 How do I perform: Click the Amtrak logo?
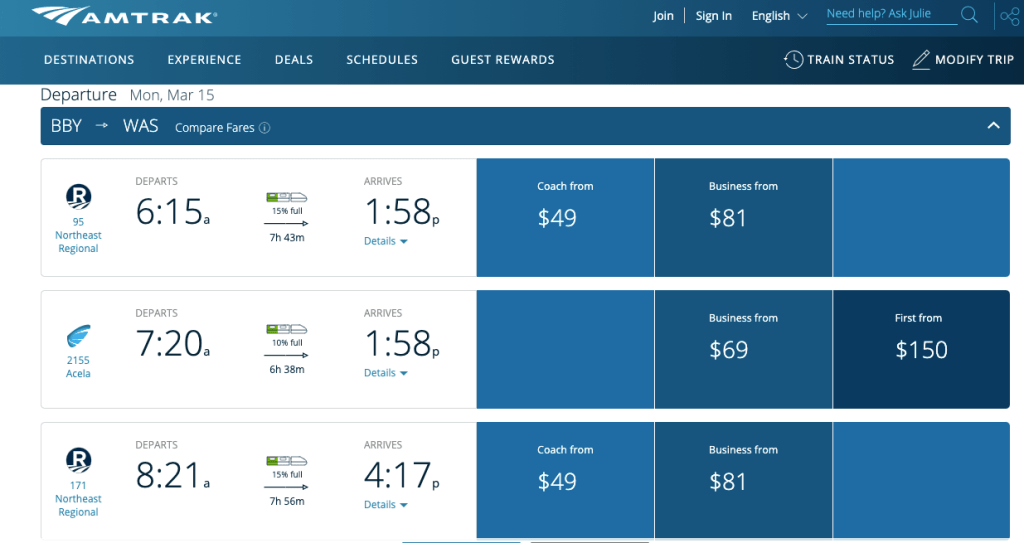[x=124, y=16]
